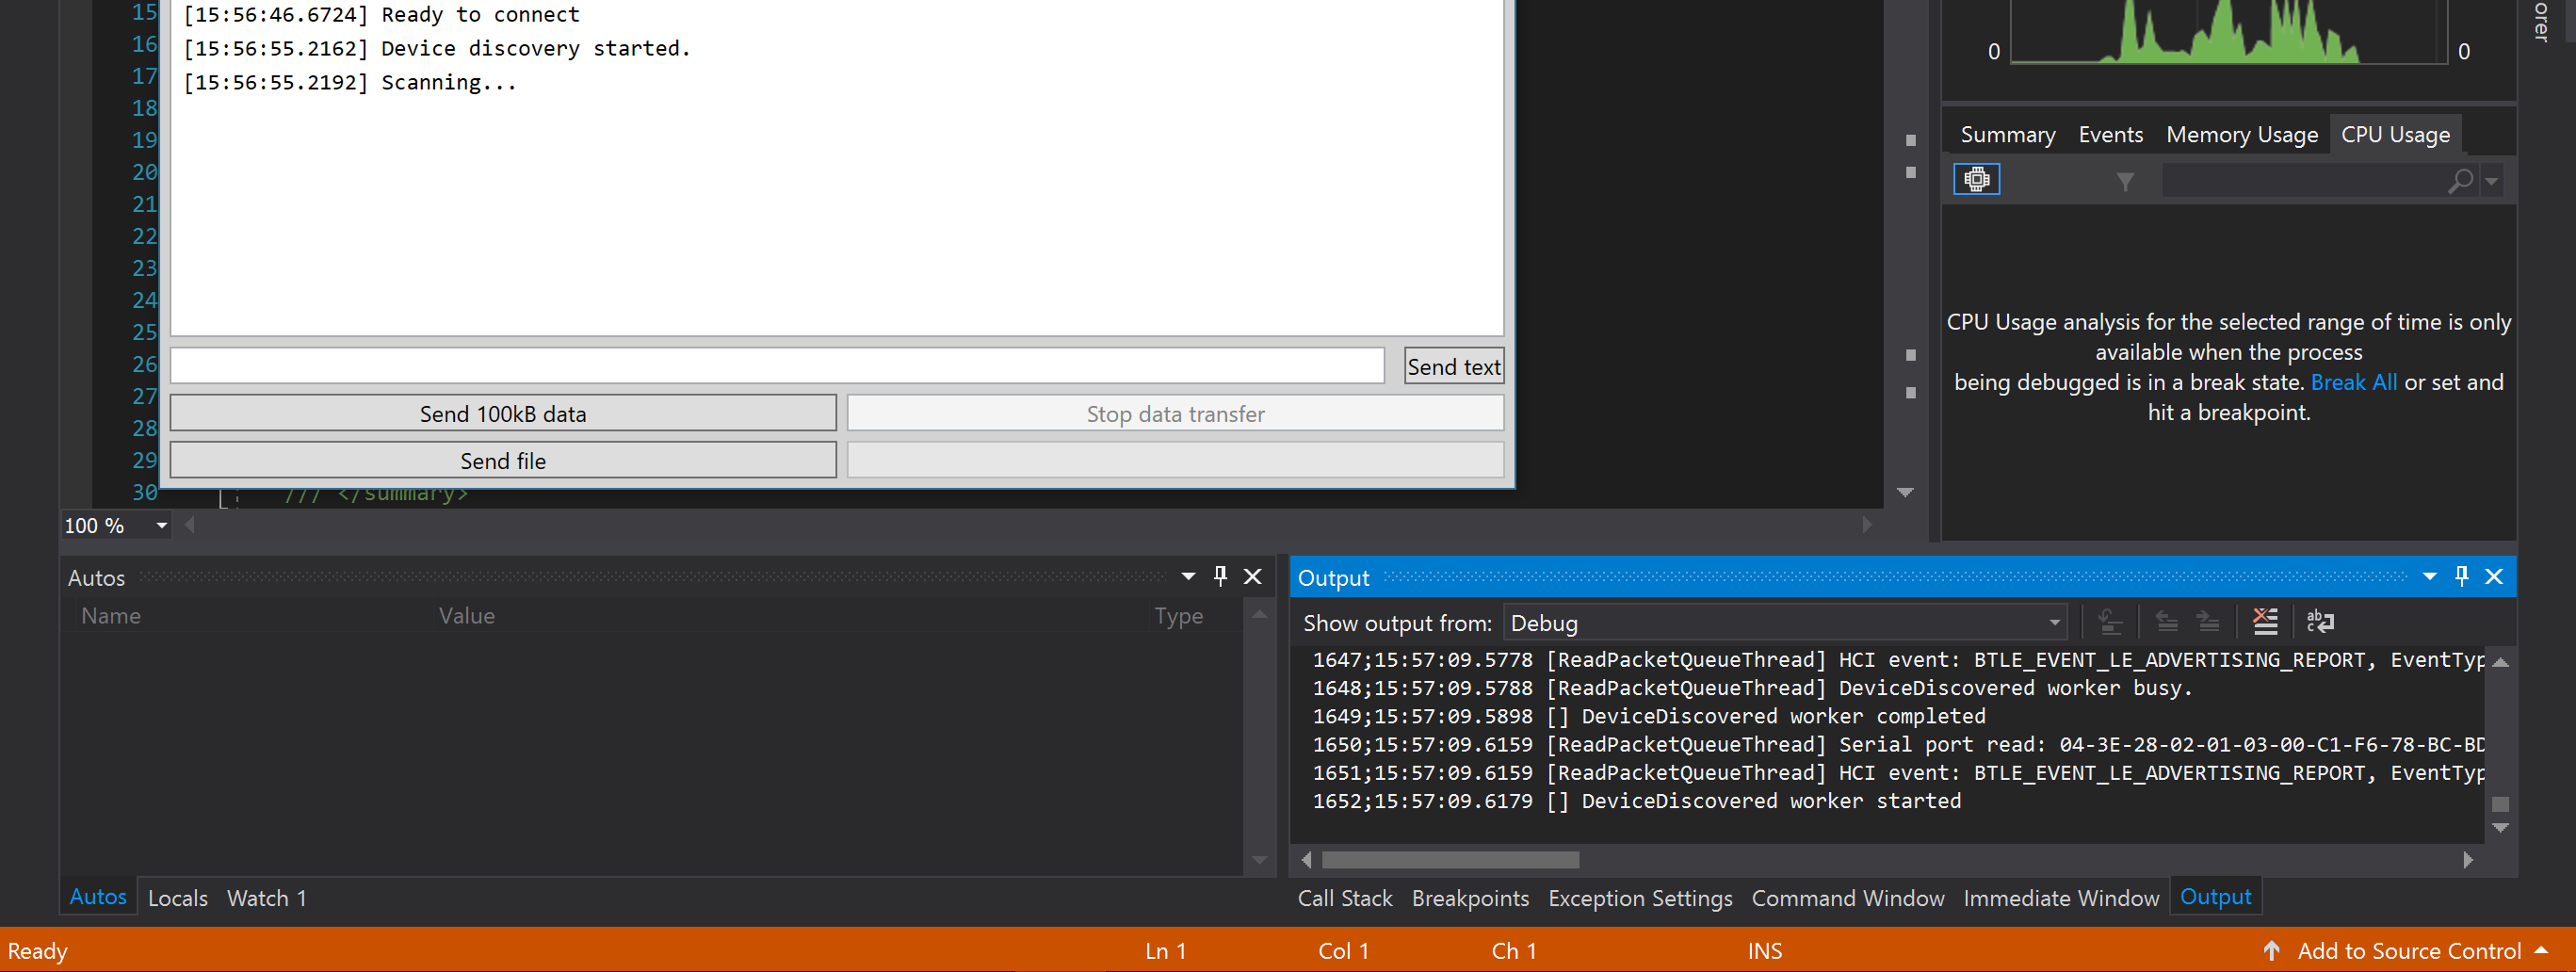Switch to the Memory Usage tab
Screen dimensions: 2576x972
[2241, 135]
